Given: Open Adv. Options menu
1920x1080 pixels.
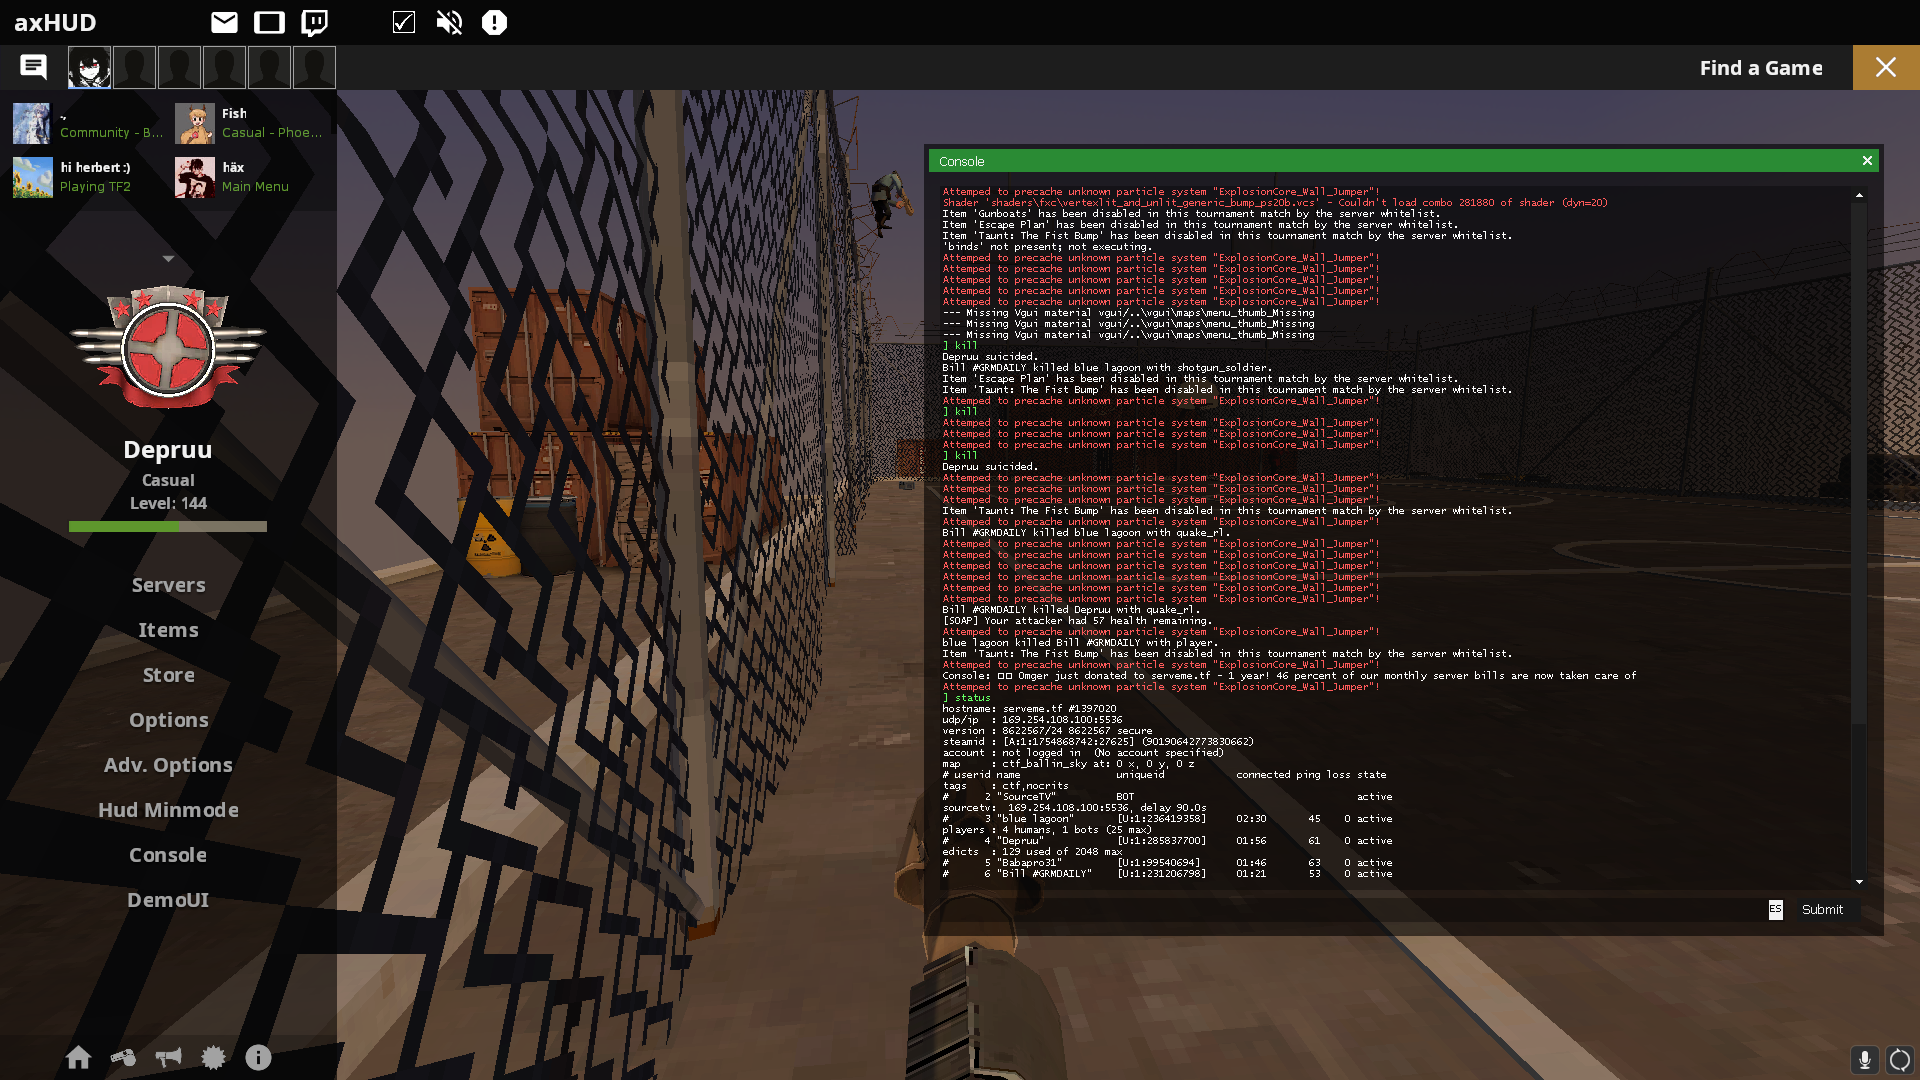Looking at the screenshot, I should [168, 765].
